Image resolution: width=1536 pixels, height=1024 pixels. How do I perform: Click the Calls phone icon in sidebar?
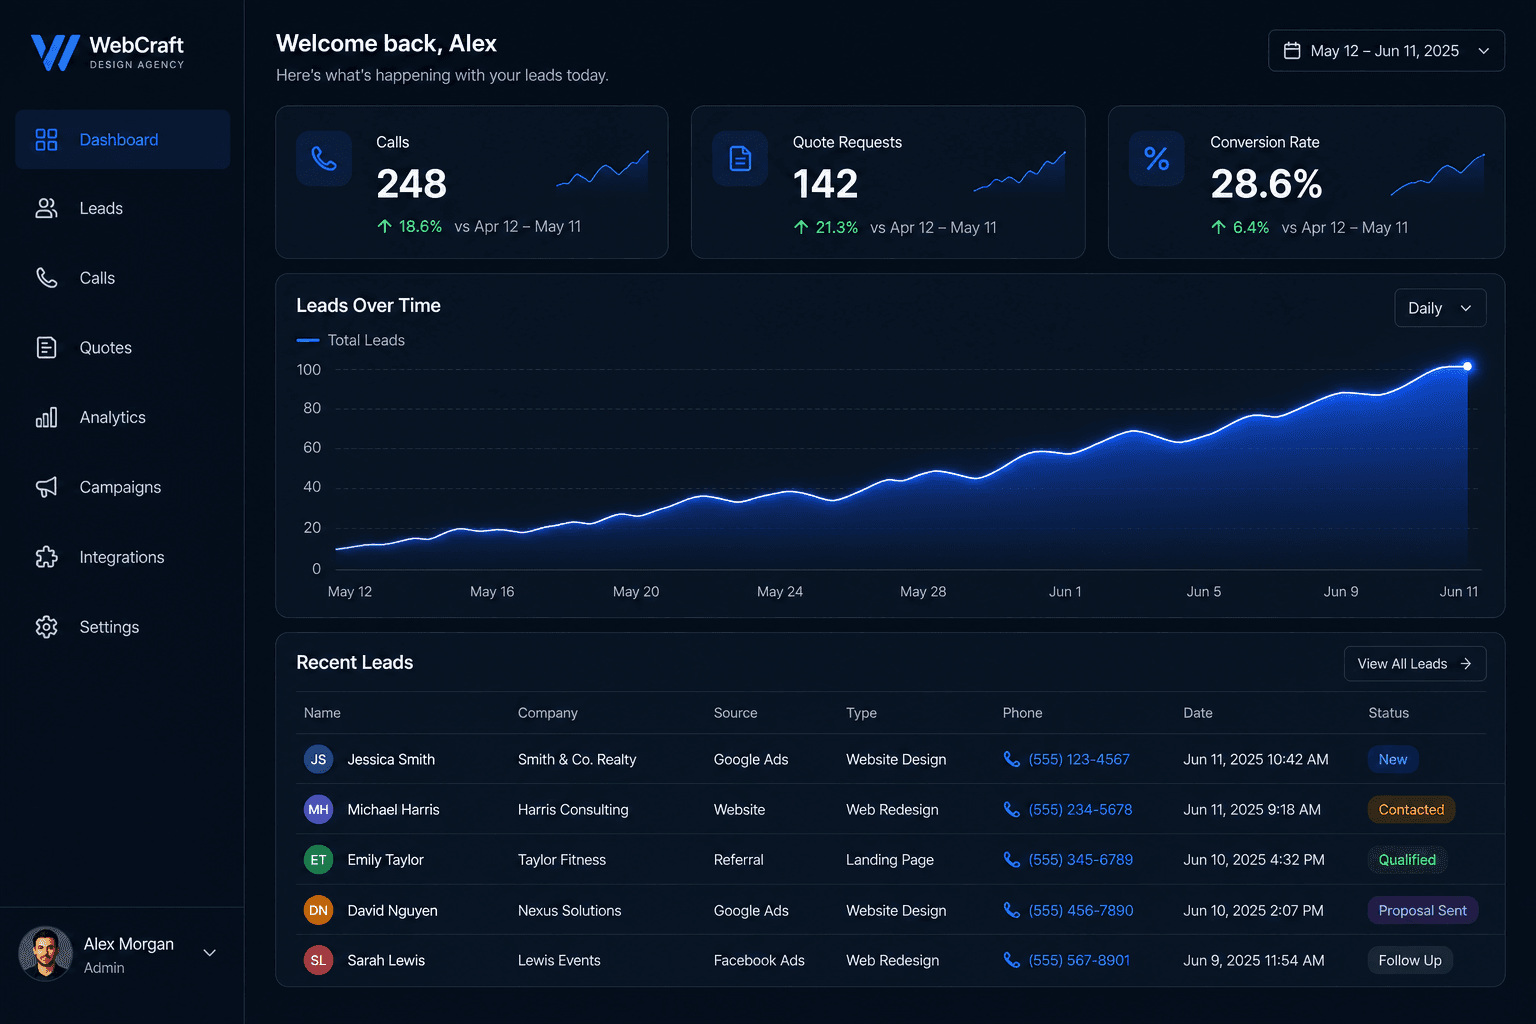coord(46,278)
